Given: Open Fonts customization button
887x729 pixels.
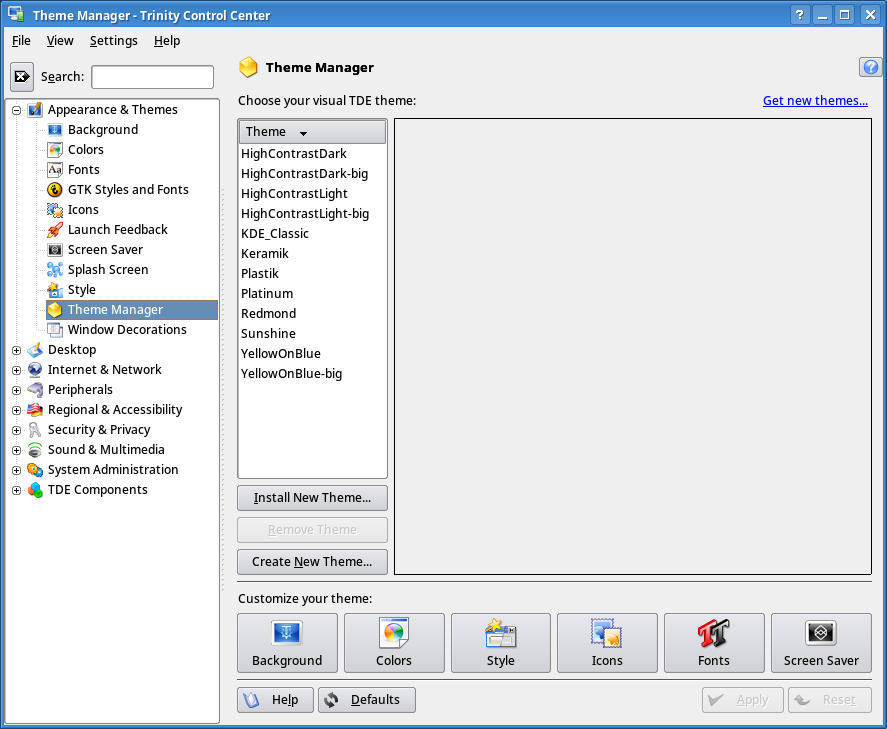Looking at the screenshot, I should pos(714,643).
